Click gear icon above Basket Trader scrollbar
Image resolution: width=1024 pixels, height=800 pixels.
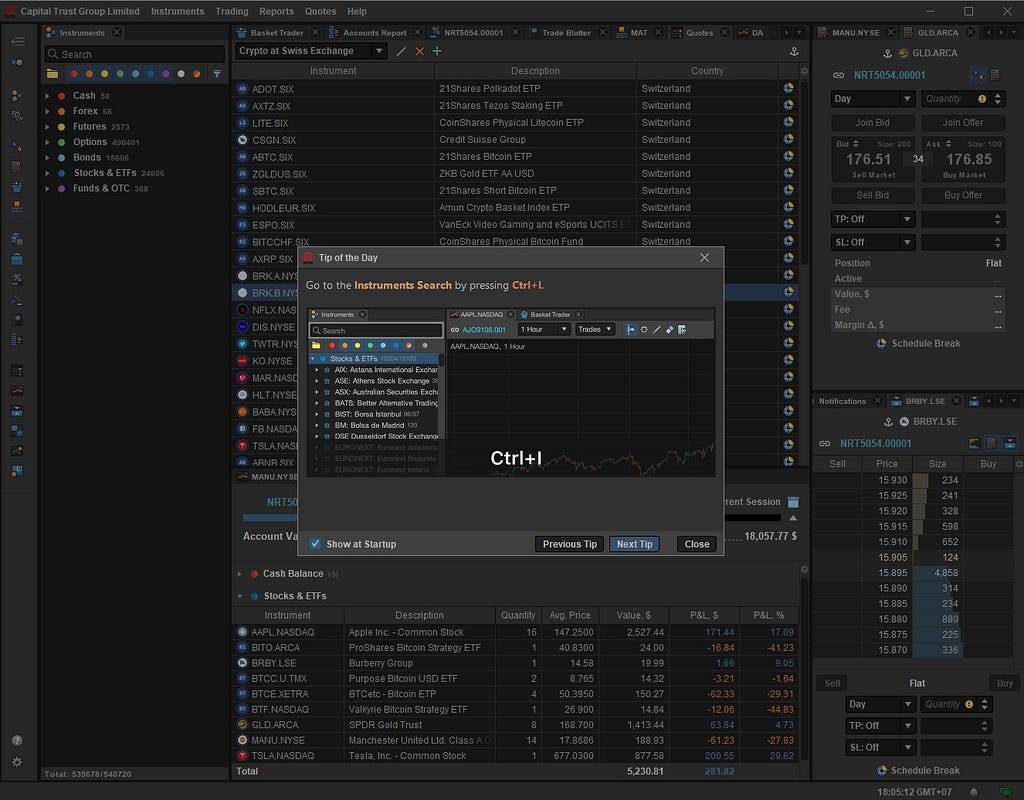tap(805, 71)
